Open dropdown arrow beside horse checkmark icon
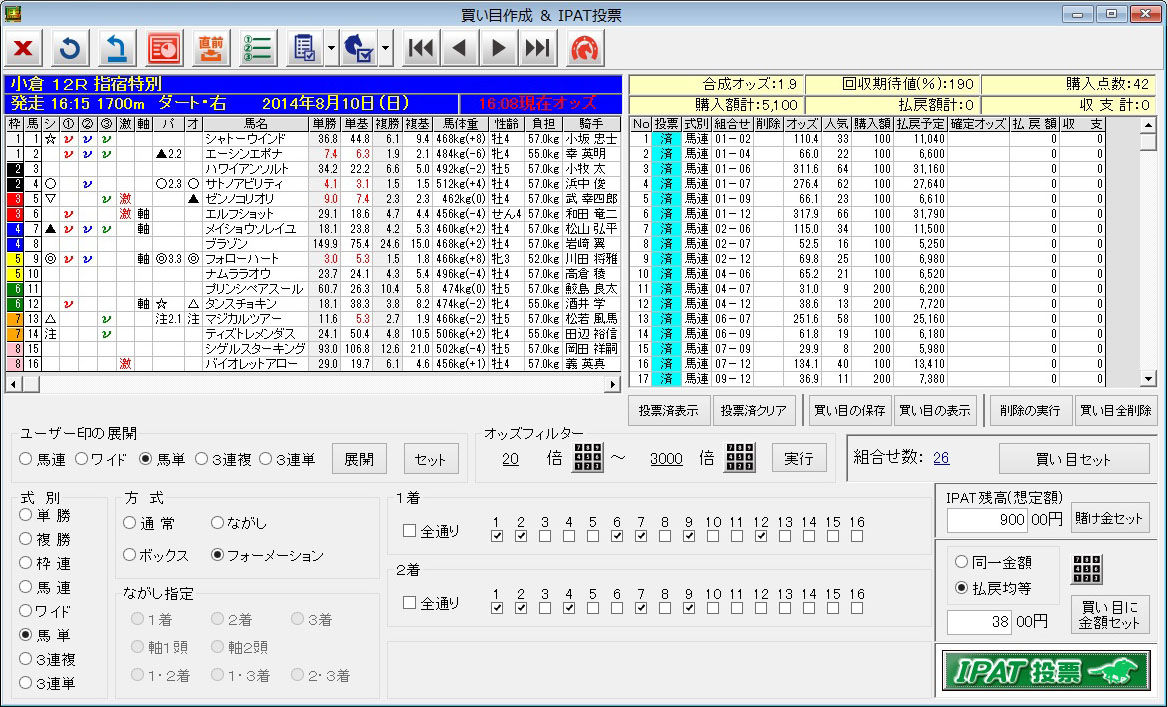 click(386, 49)
